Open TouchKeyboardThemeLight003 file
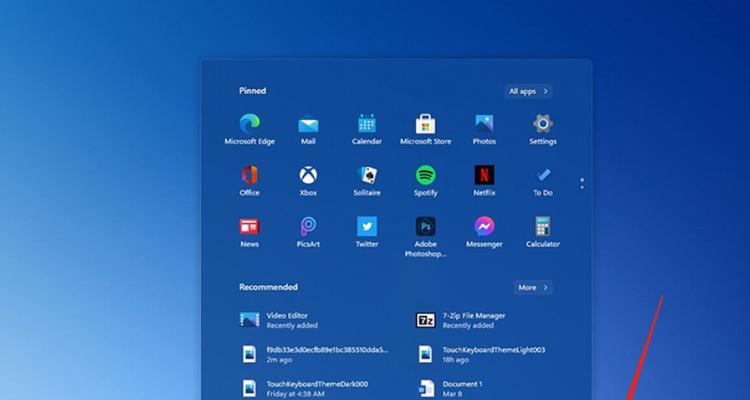 click(483, 355)
